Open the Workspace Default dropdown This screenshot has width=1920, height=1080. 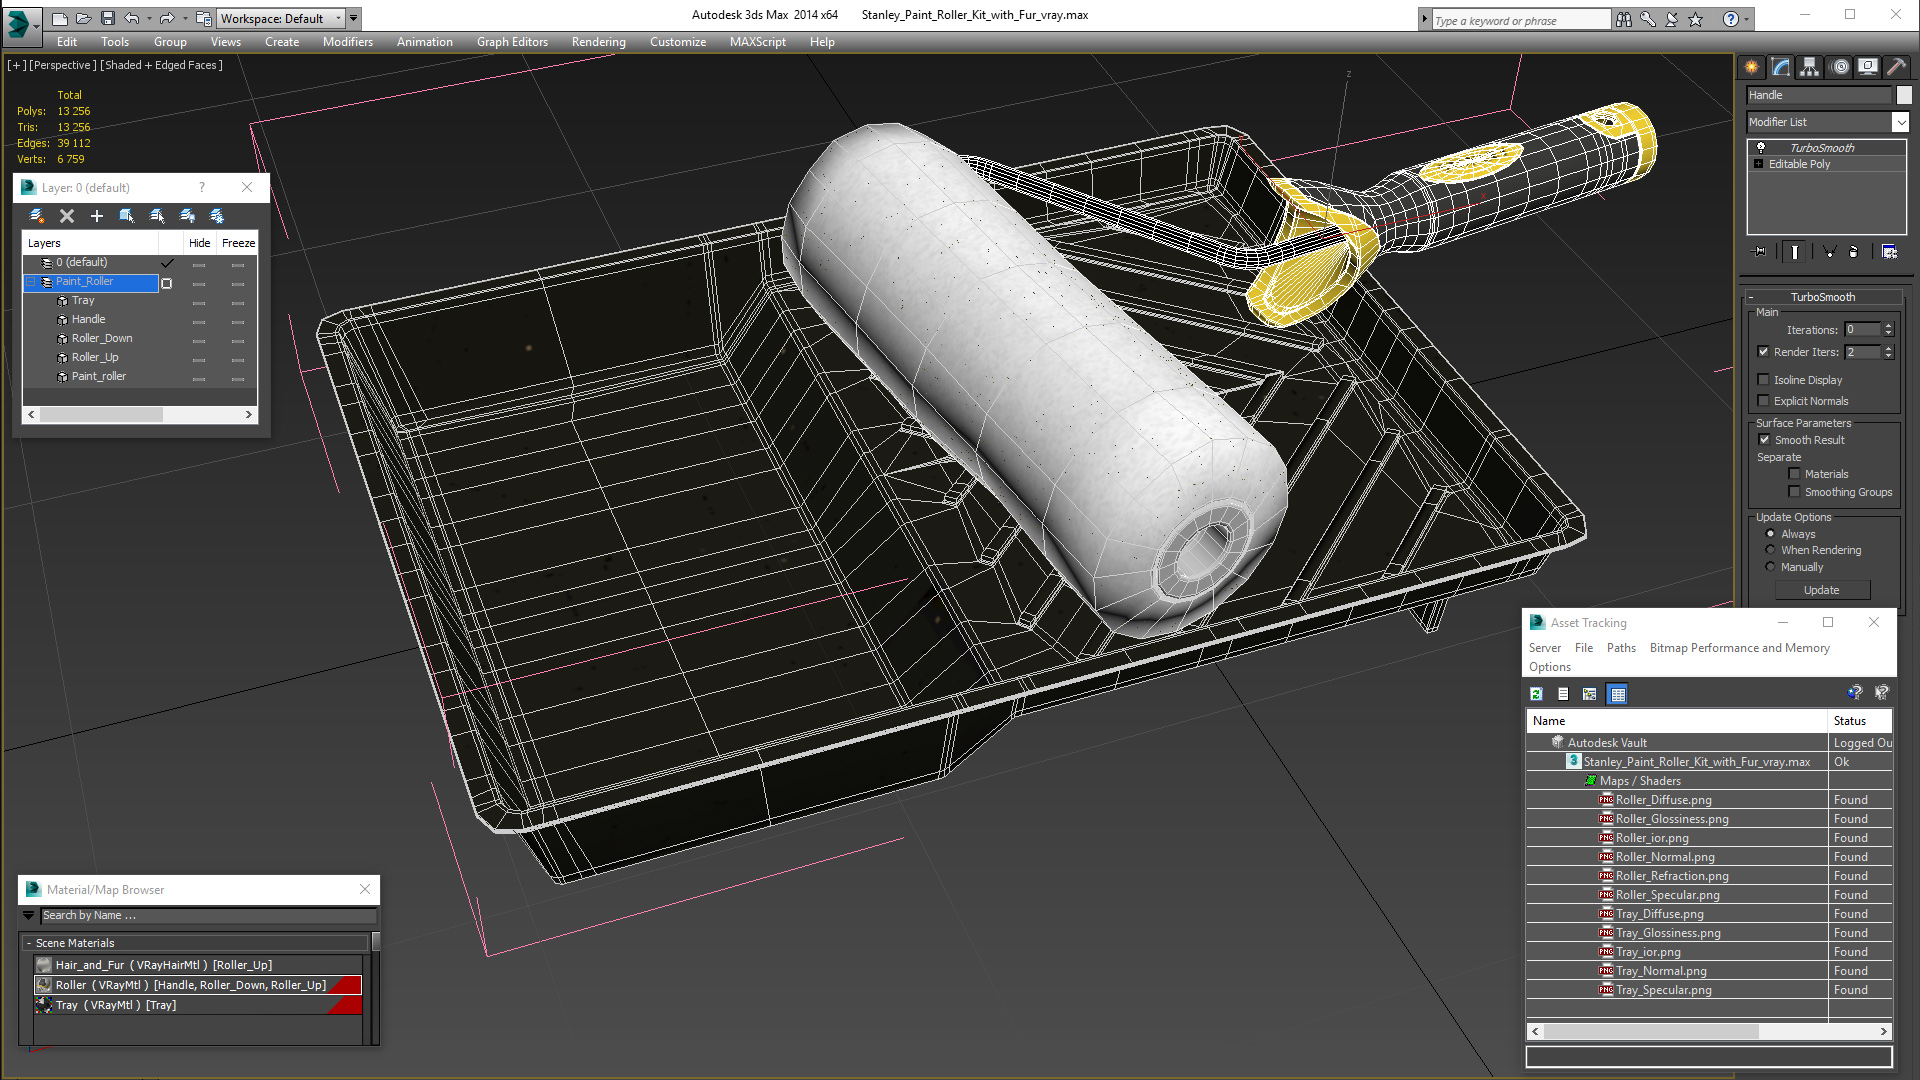tap(339, 18)
